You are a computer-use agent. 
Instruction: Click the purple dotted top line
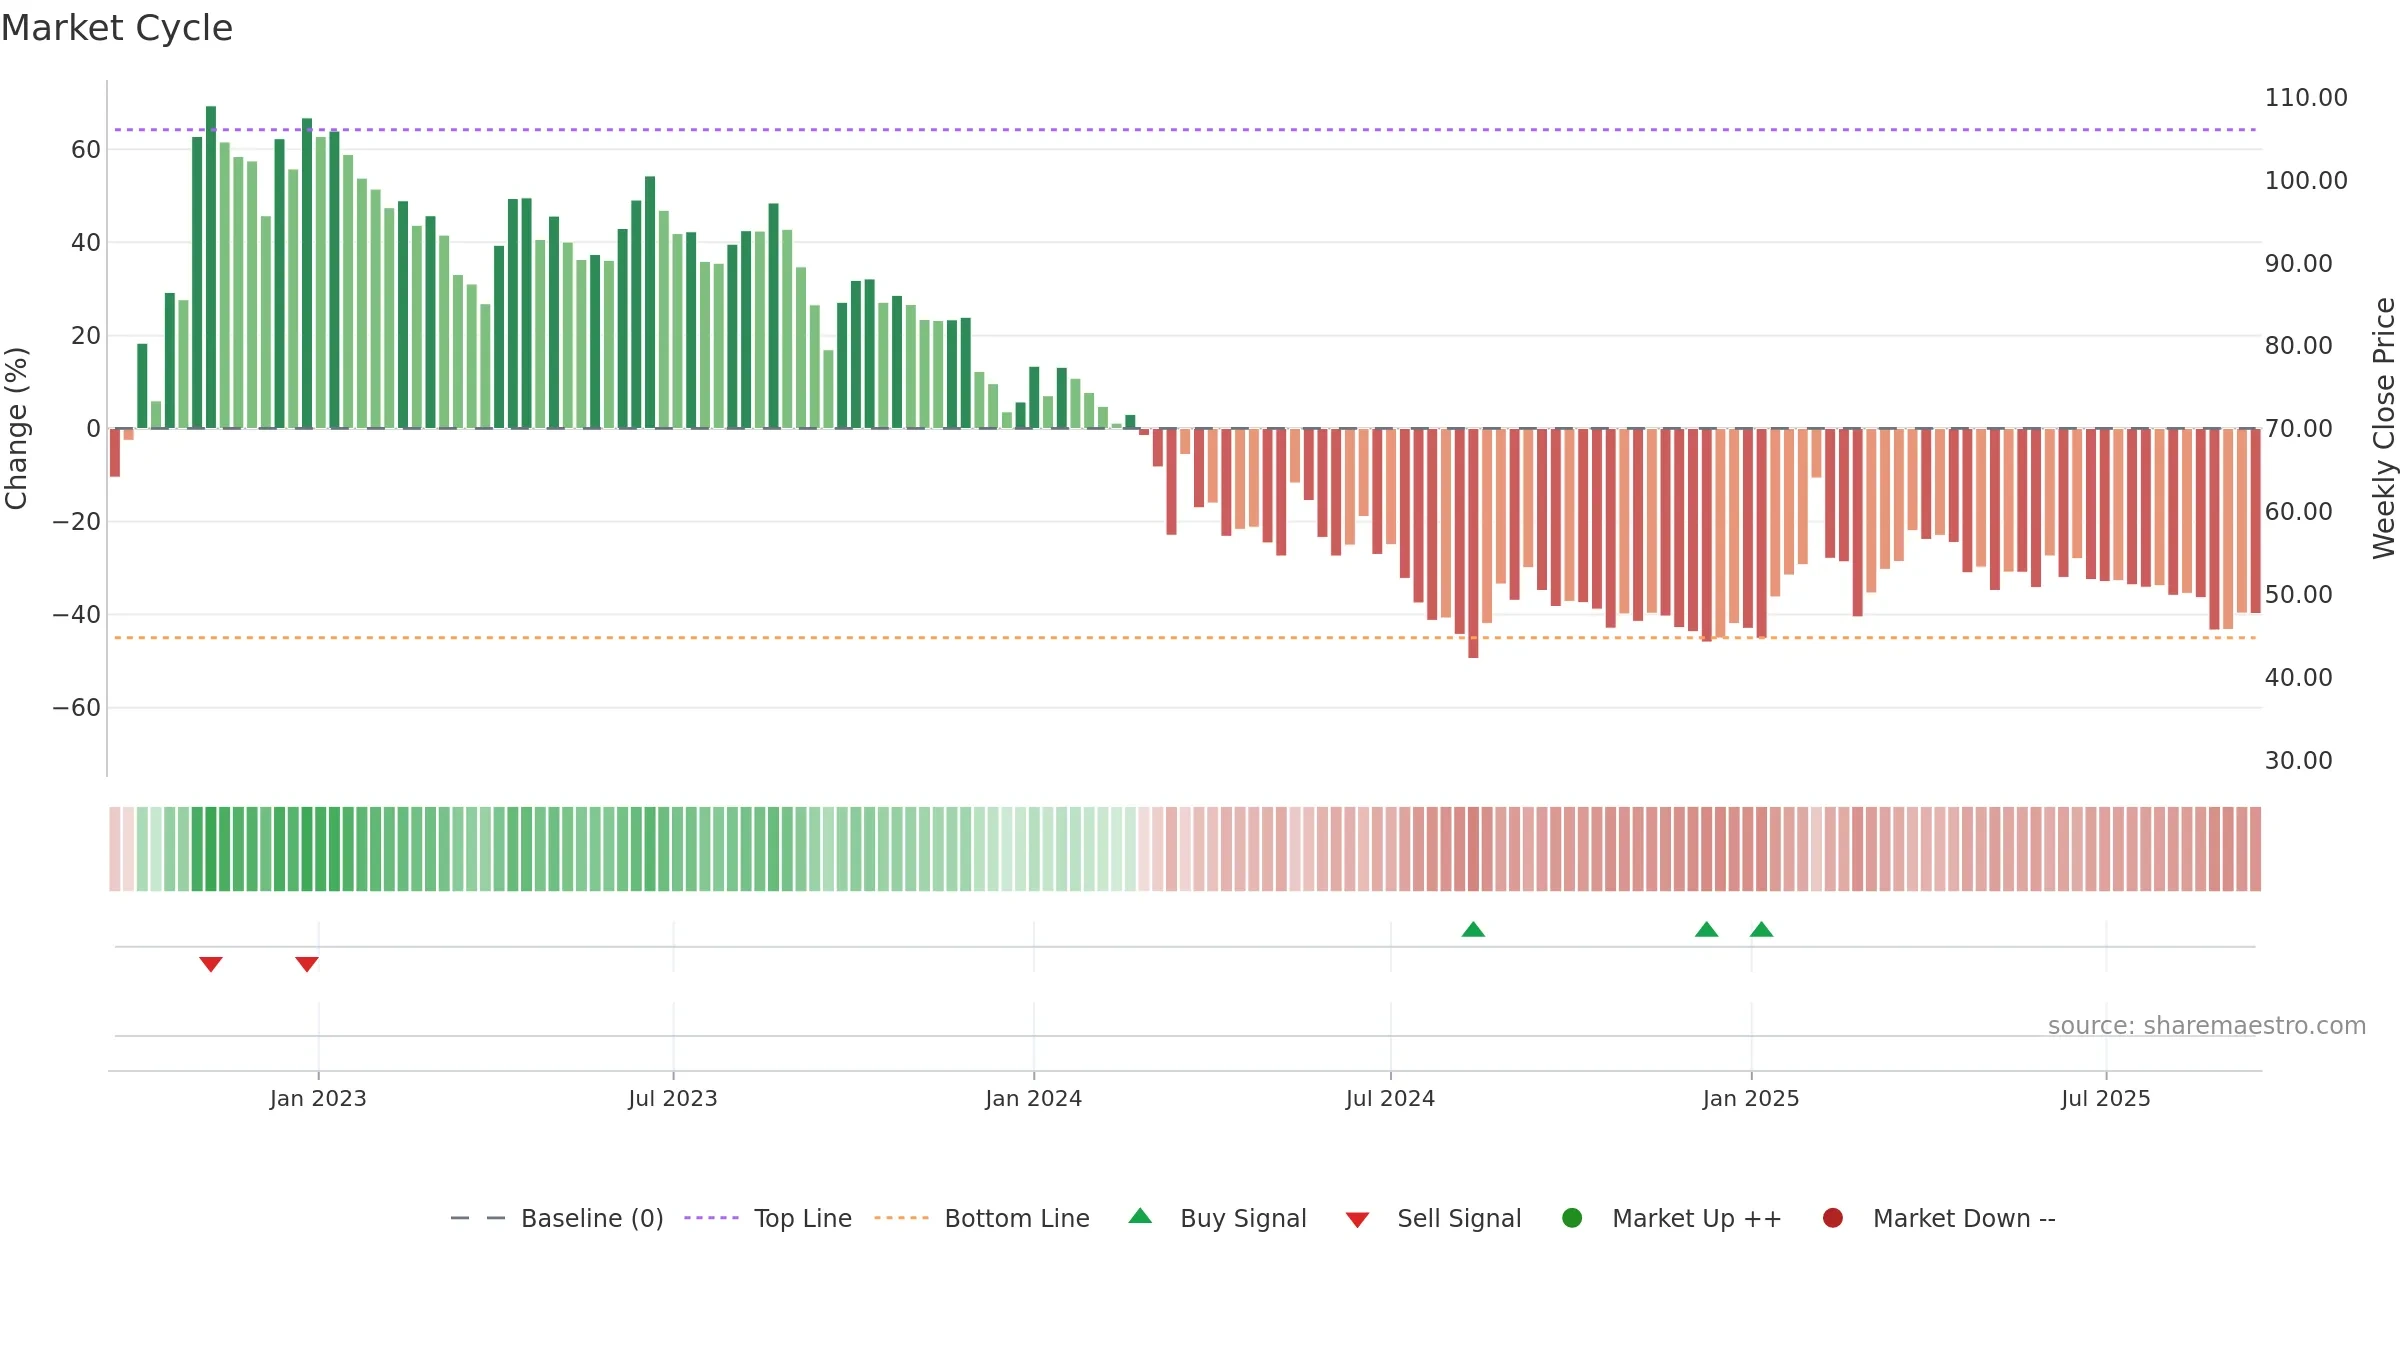[x=1185, y=130]
